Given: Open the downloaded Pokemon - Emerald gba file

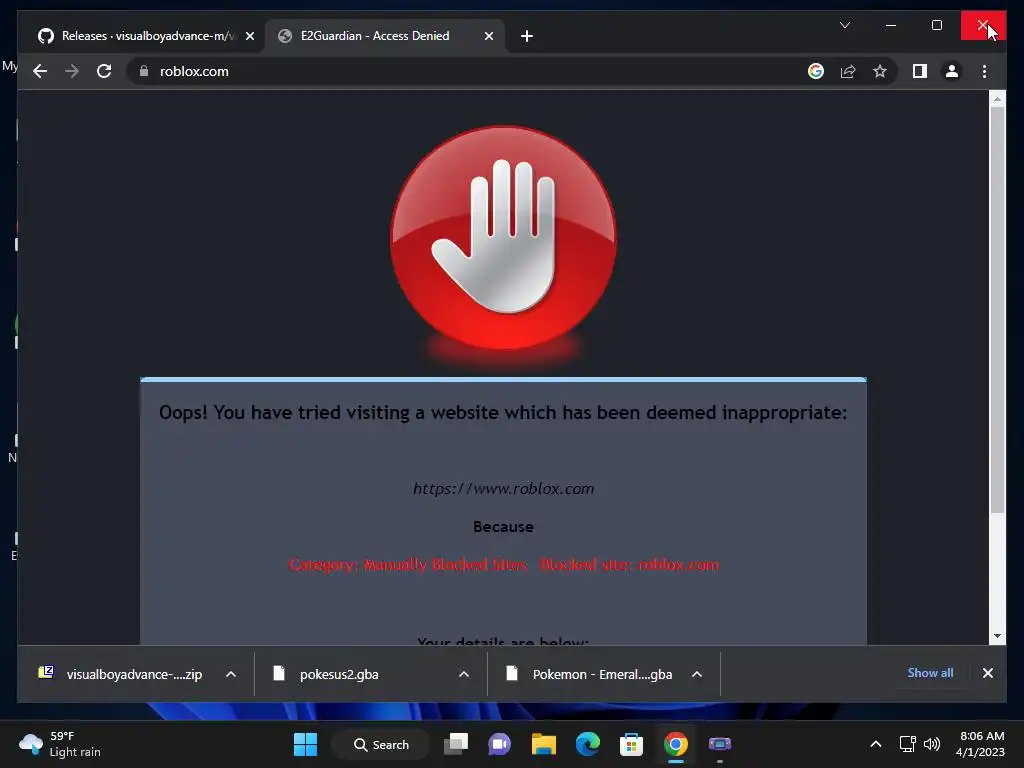Looking at the screenshot, I should click(591, 674).
